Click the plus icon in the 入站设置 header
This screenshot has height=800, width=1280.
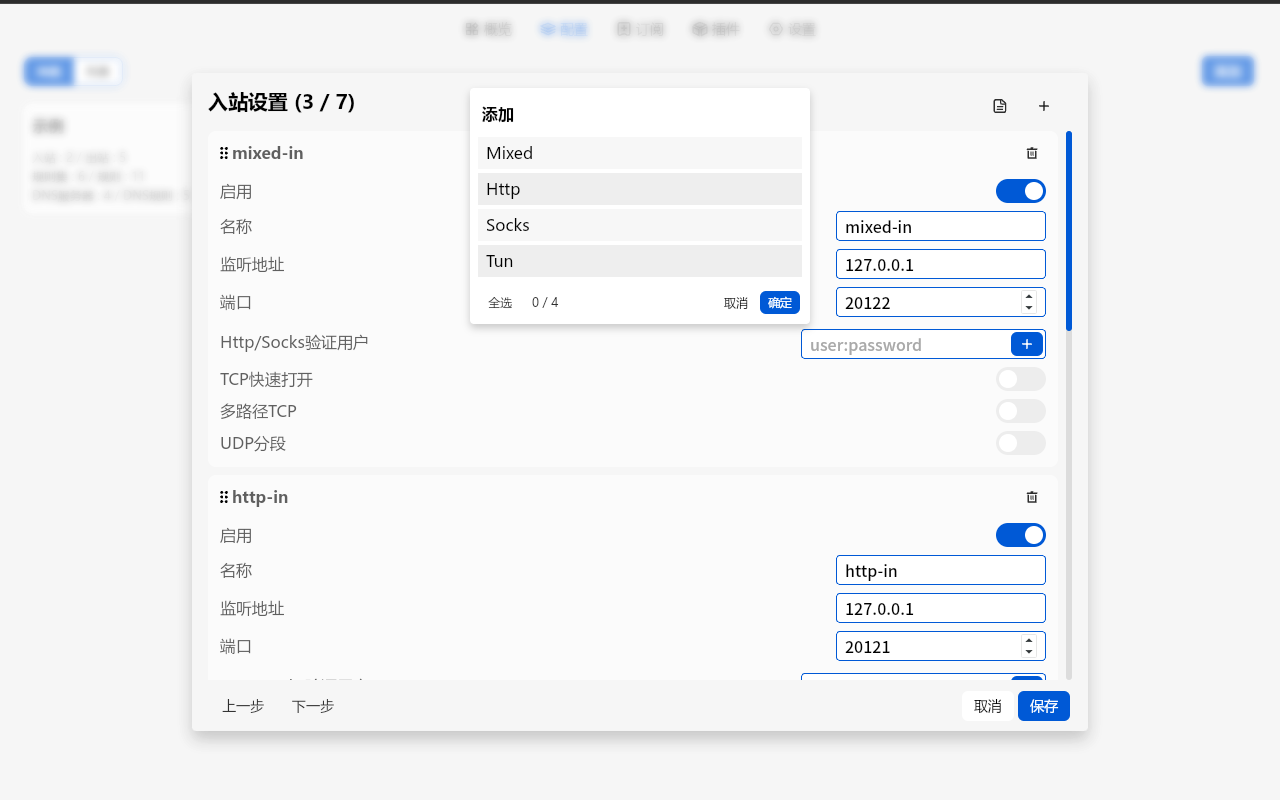[1044, 106]
